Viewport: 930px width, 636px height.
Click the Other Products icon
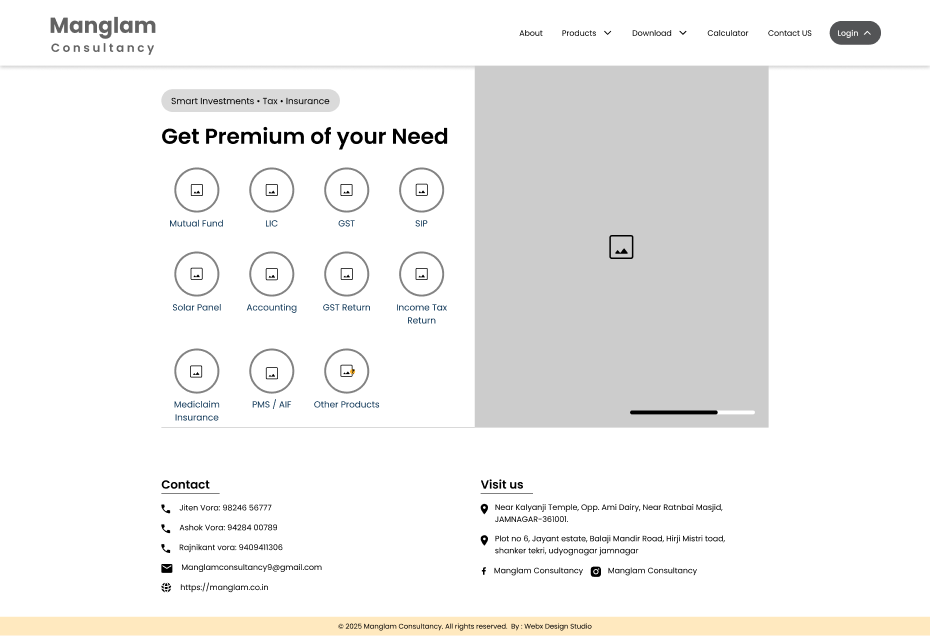347,371
